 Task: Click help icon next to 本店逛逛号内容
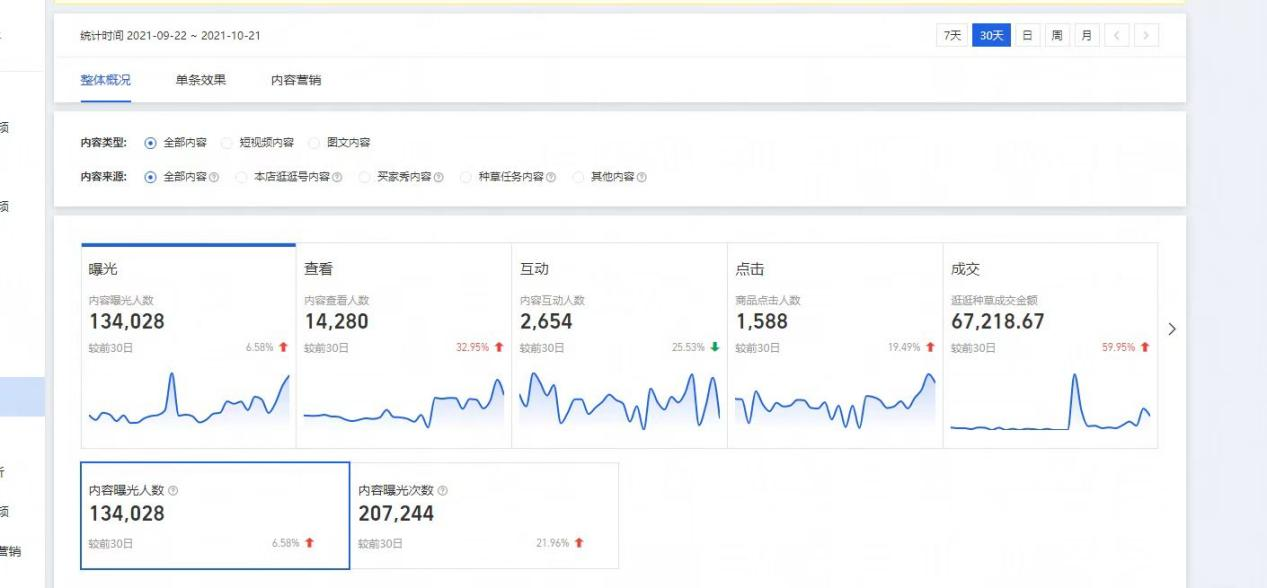tap(337, 177)
